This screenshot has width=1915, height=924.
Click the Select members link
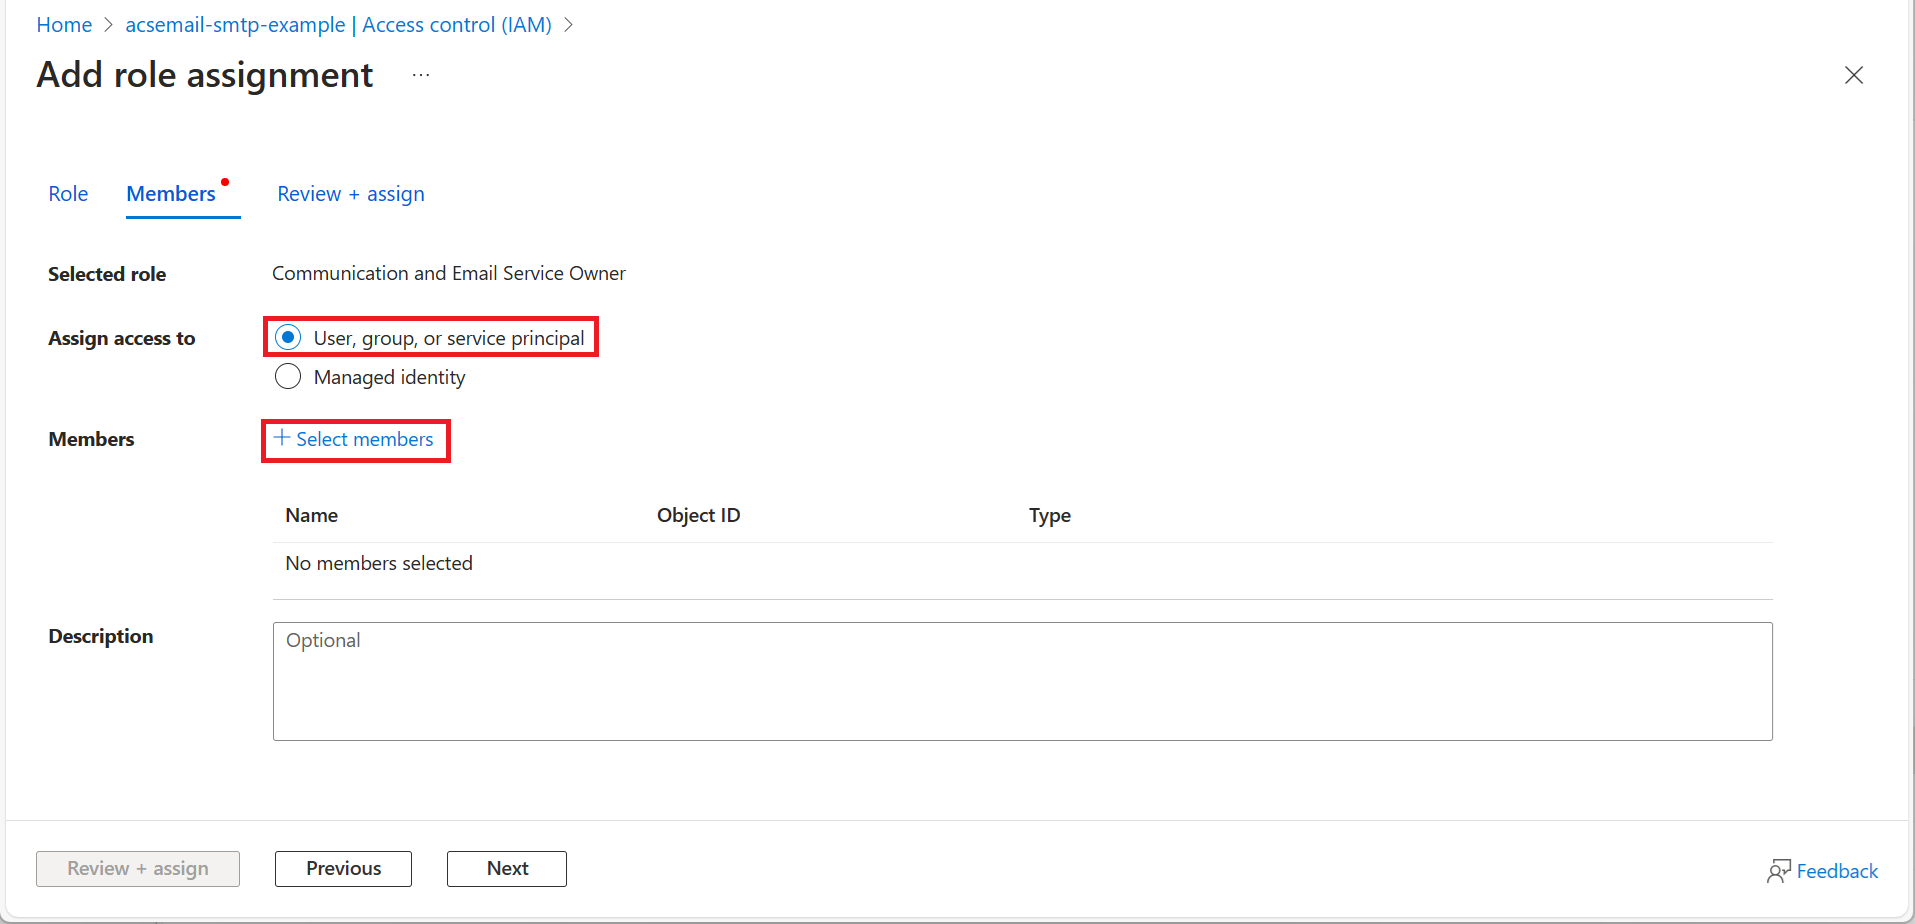click(x=364, y=439)
